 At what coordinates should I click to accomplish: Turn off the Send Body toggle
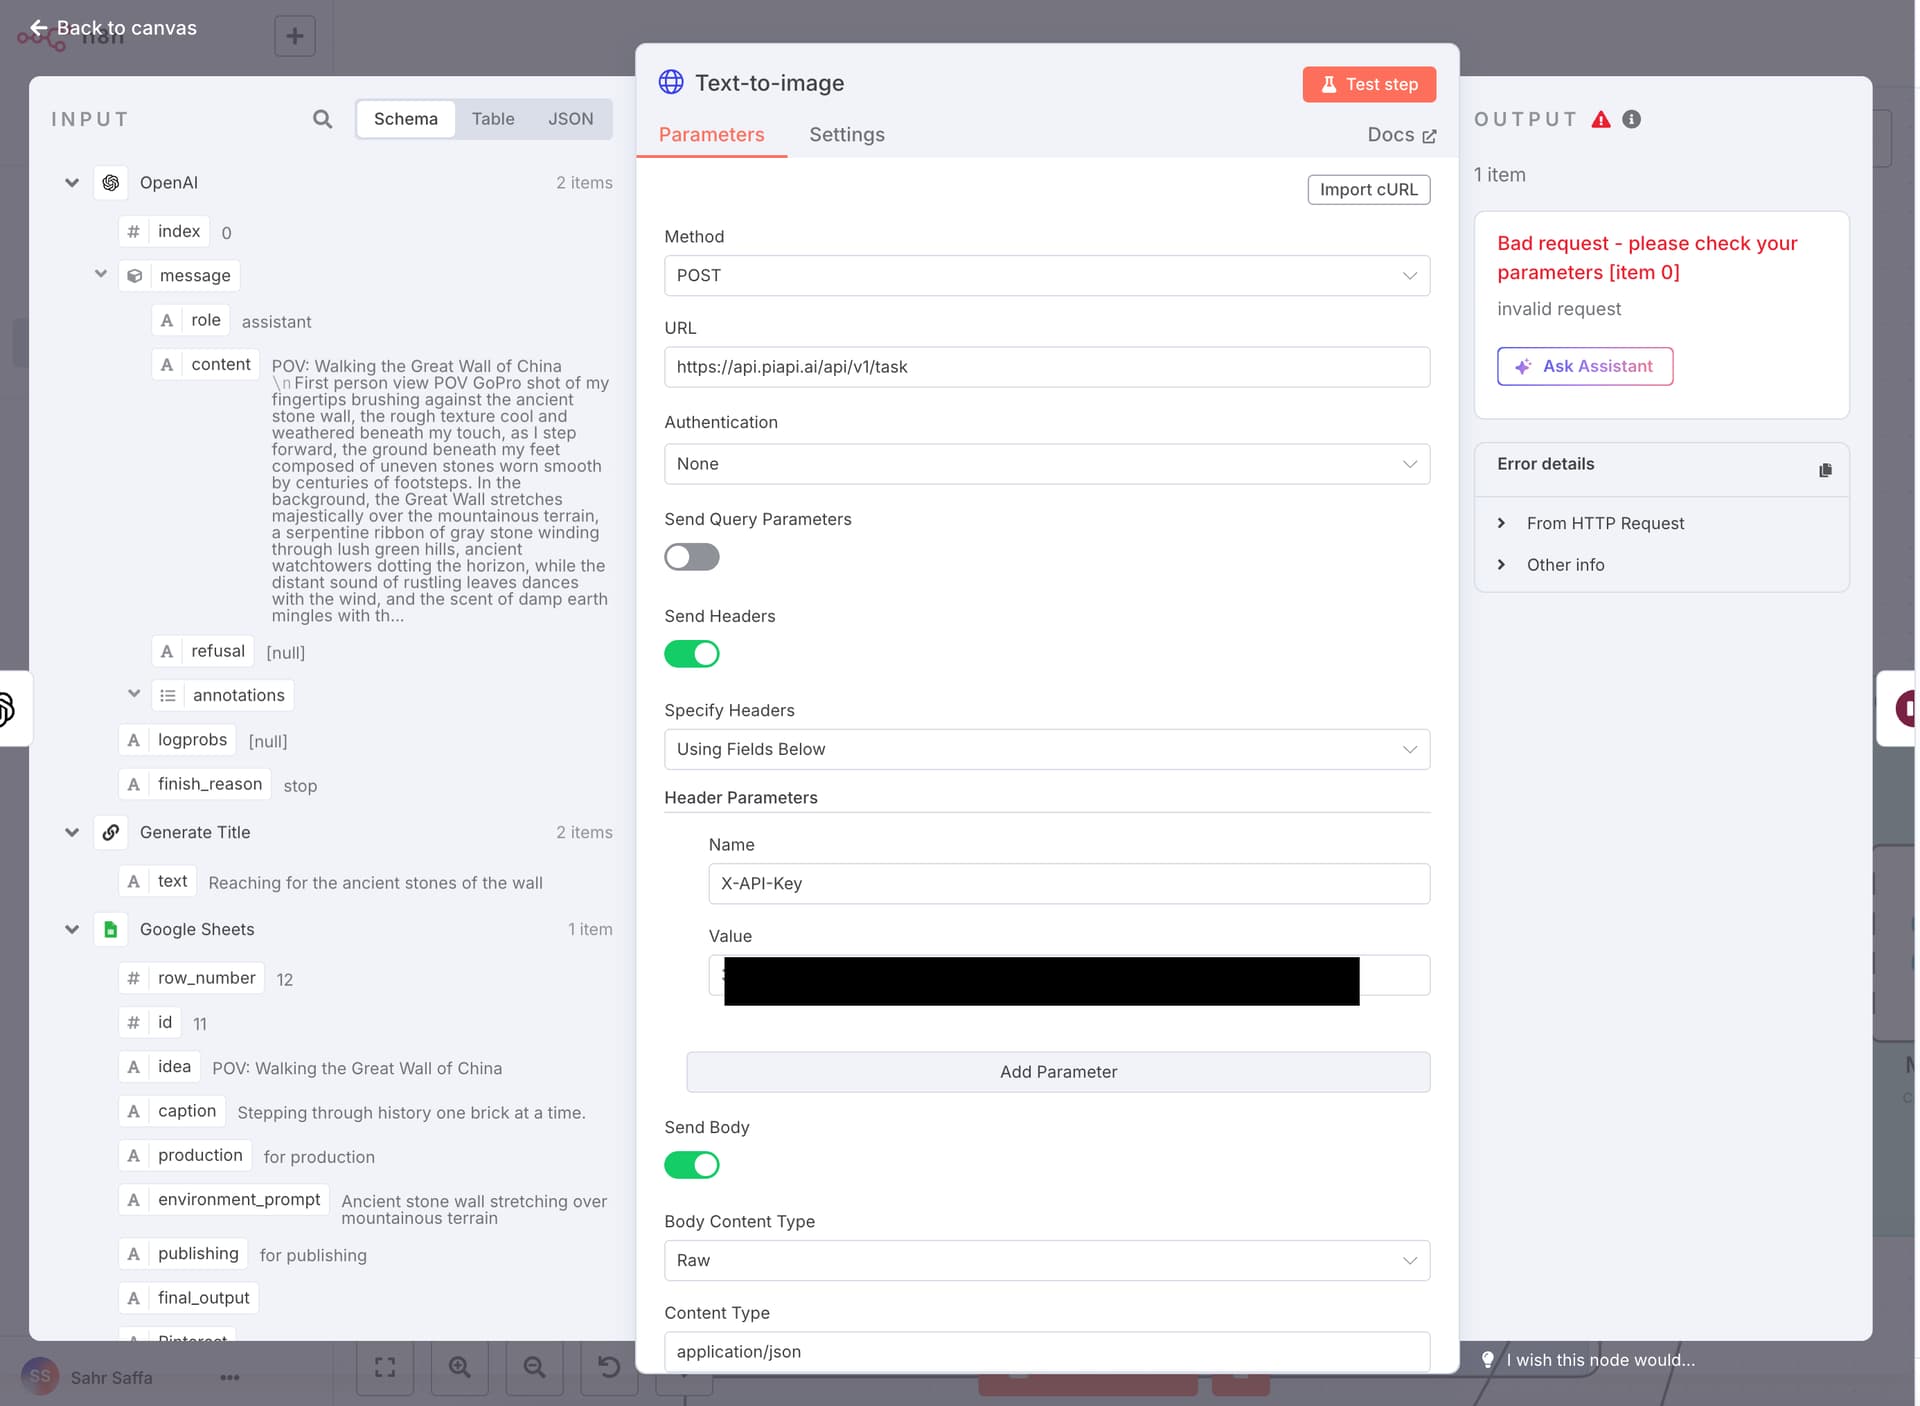[x=692, y=1165]
